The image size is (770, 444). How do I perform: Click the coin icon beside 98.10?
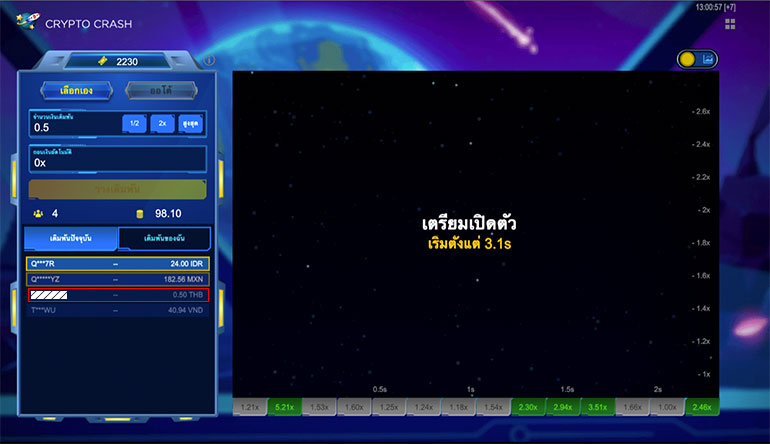(139, 214)
